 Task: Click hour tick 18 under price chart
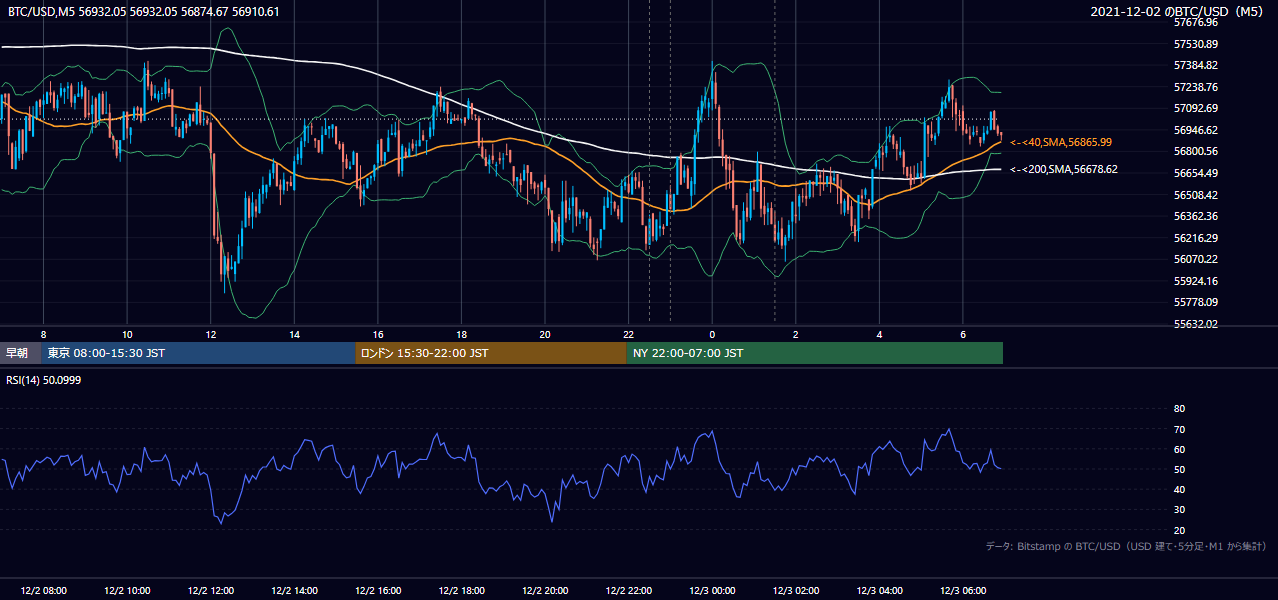[461, 334]
